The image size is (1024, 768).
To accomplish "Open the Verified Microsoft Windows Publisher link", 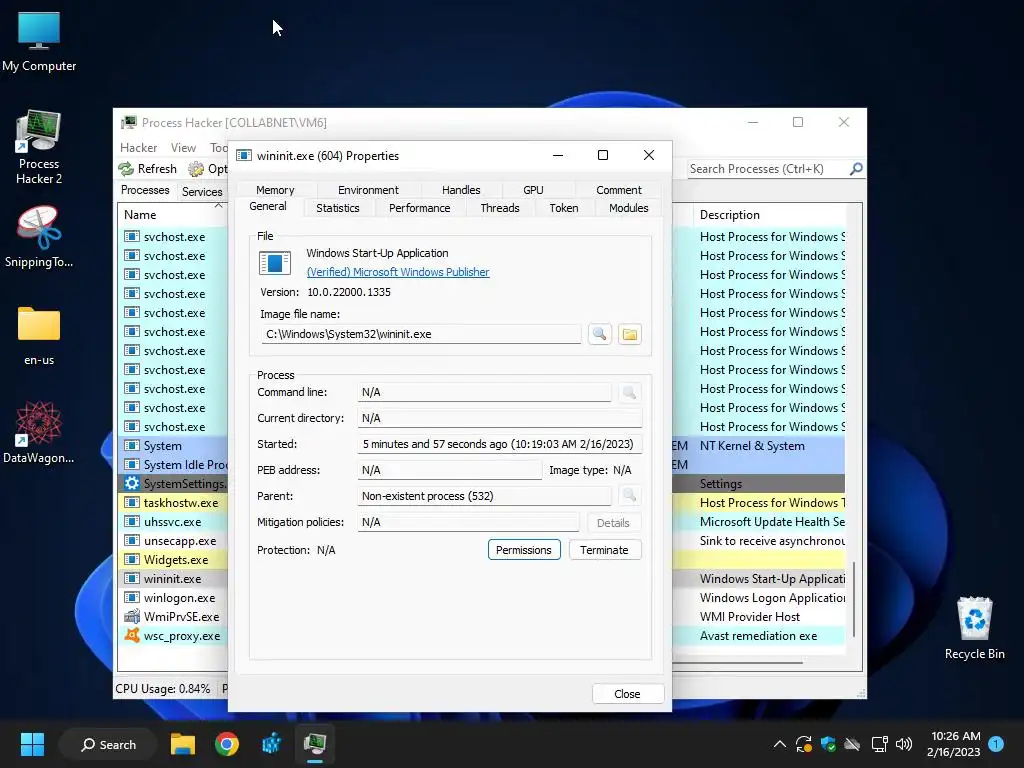I will click(398, 272).
